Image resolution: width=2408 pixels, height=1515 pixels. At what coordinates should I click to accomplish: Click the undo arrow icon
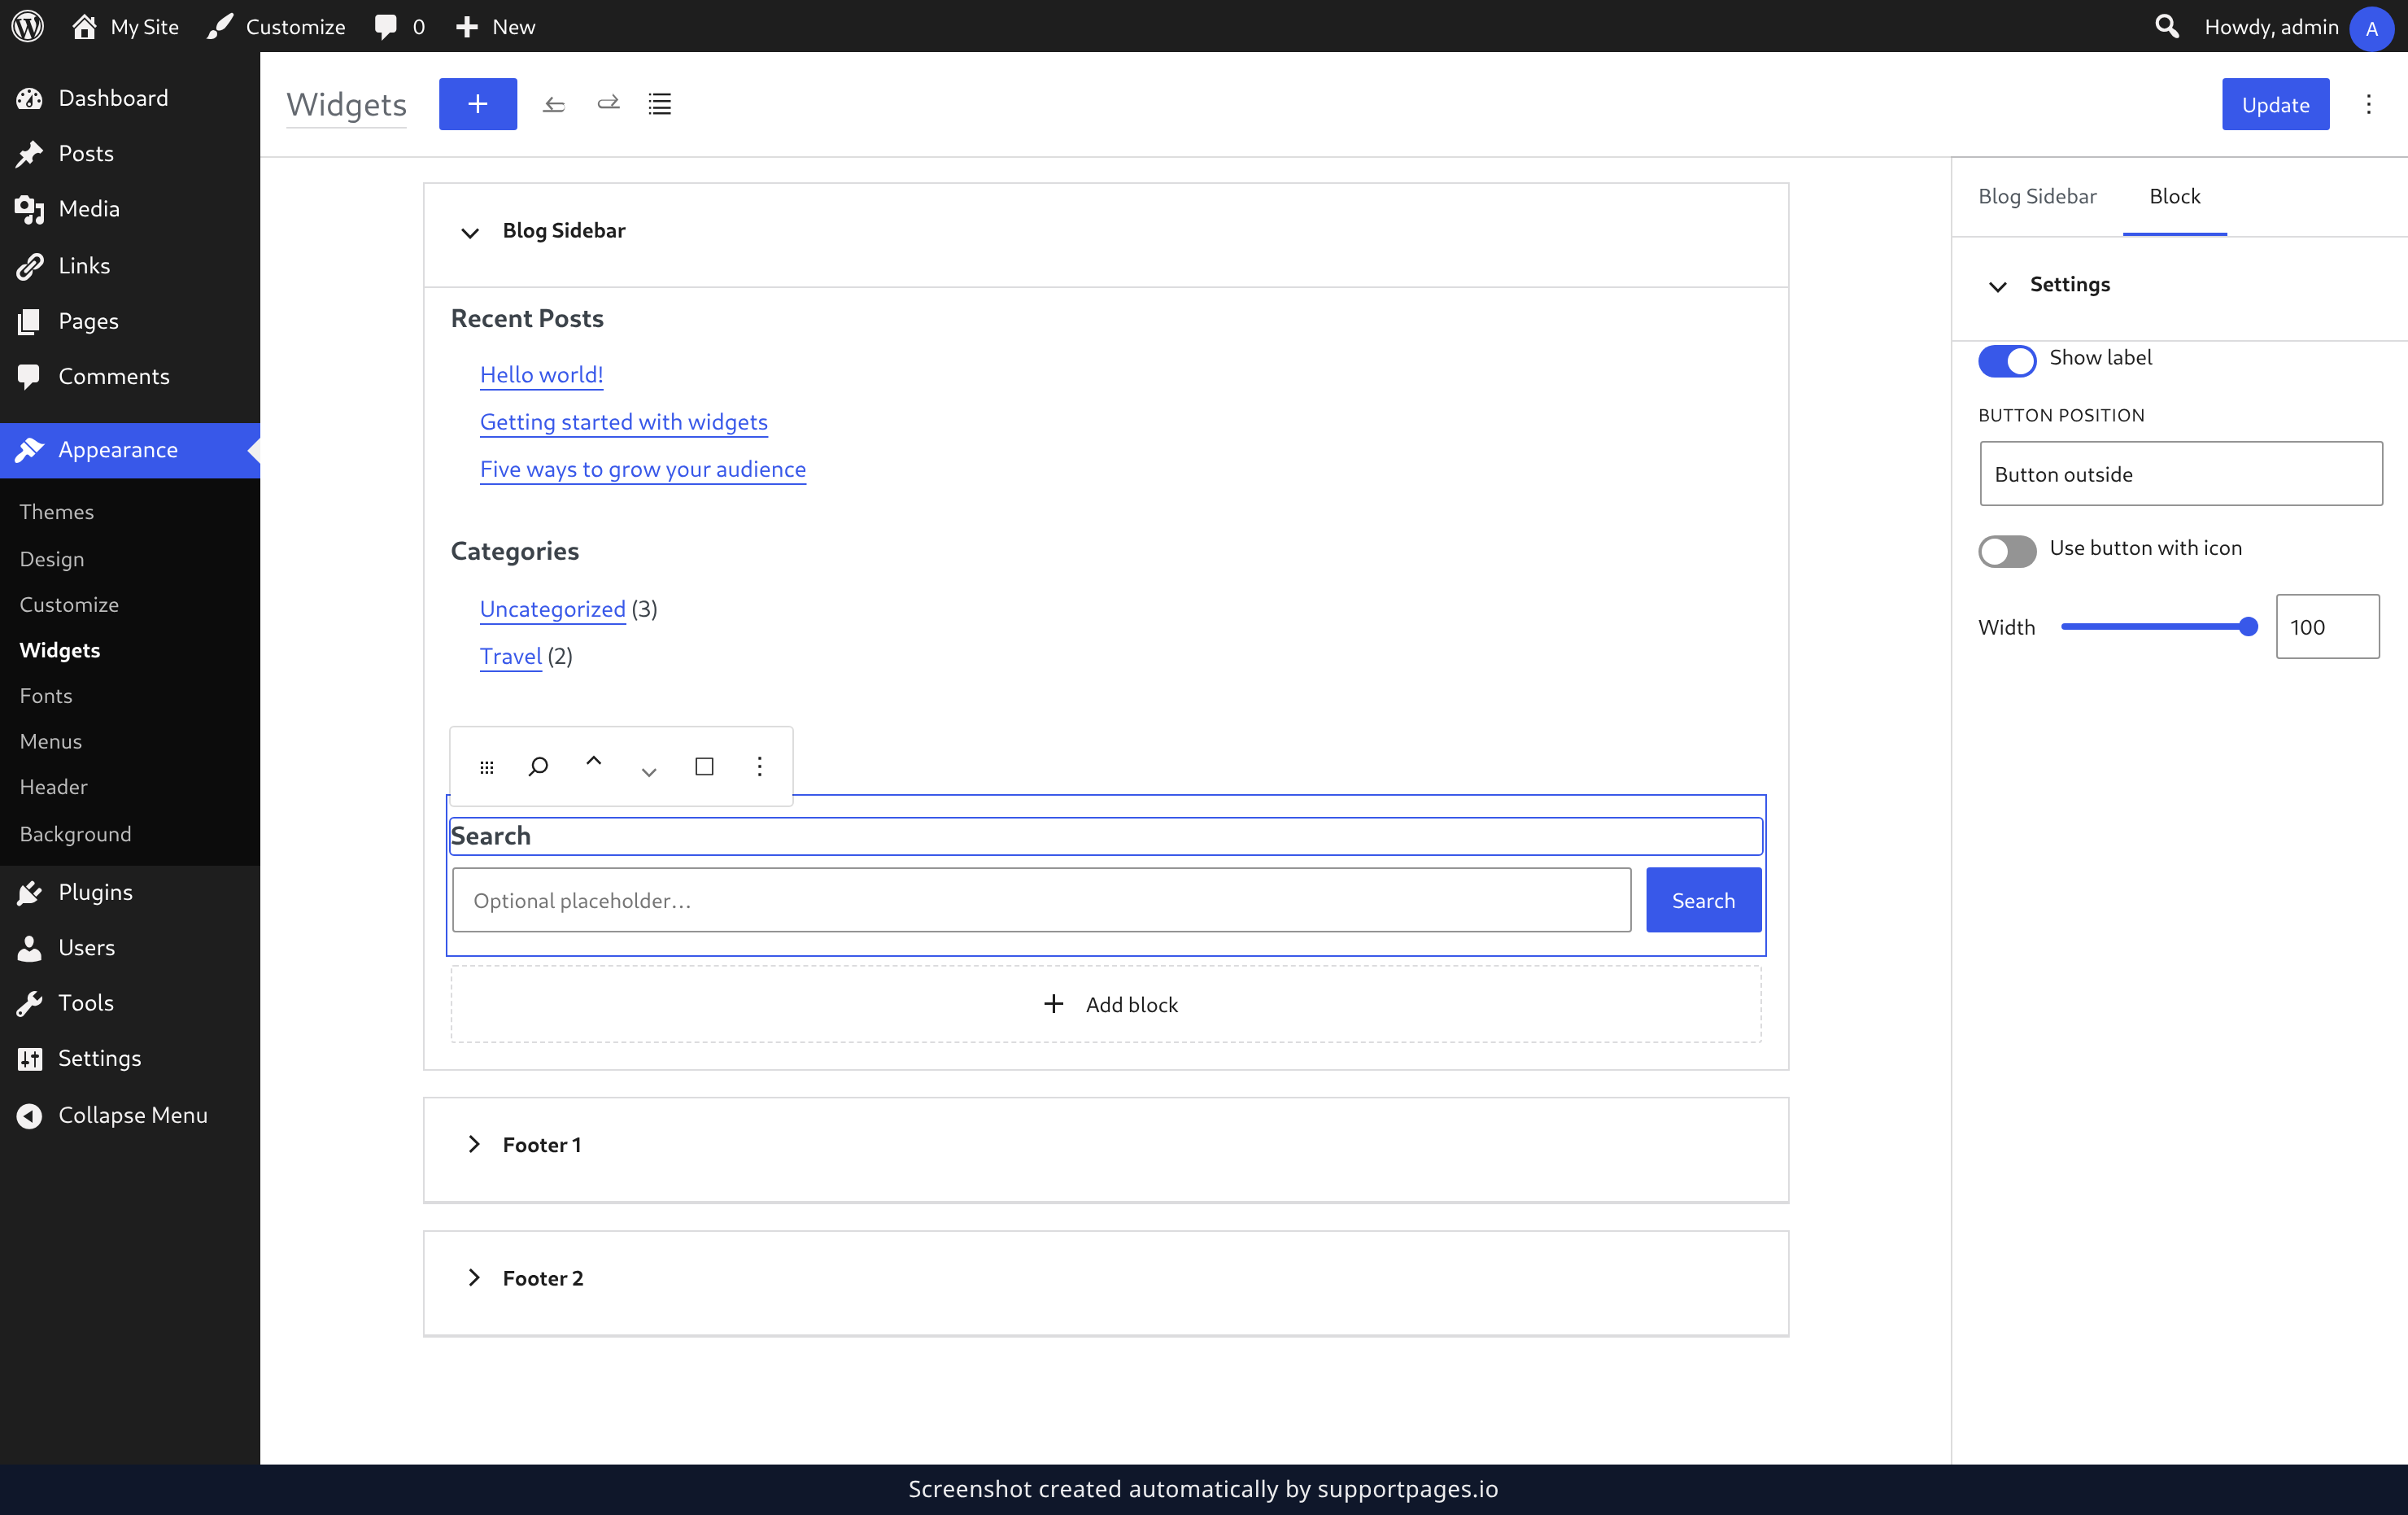[x=554, y=104]
